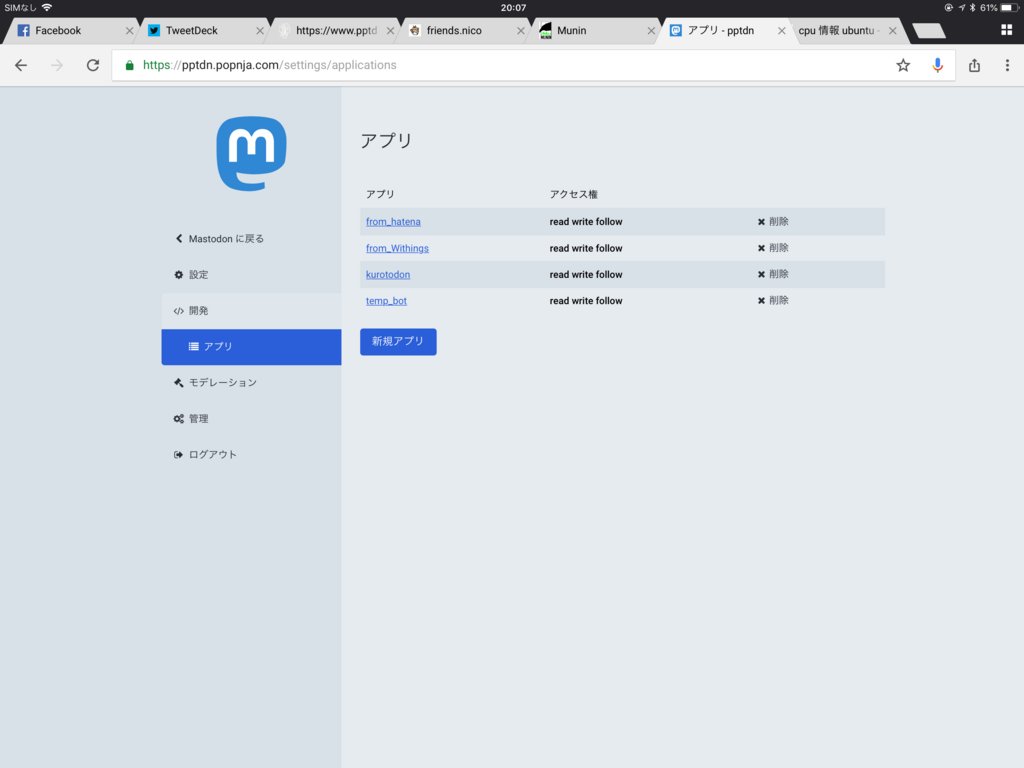The image size is (1024, 768).
Task: Reload the current page
Action: [93, 65]
